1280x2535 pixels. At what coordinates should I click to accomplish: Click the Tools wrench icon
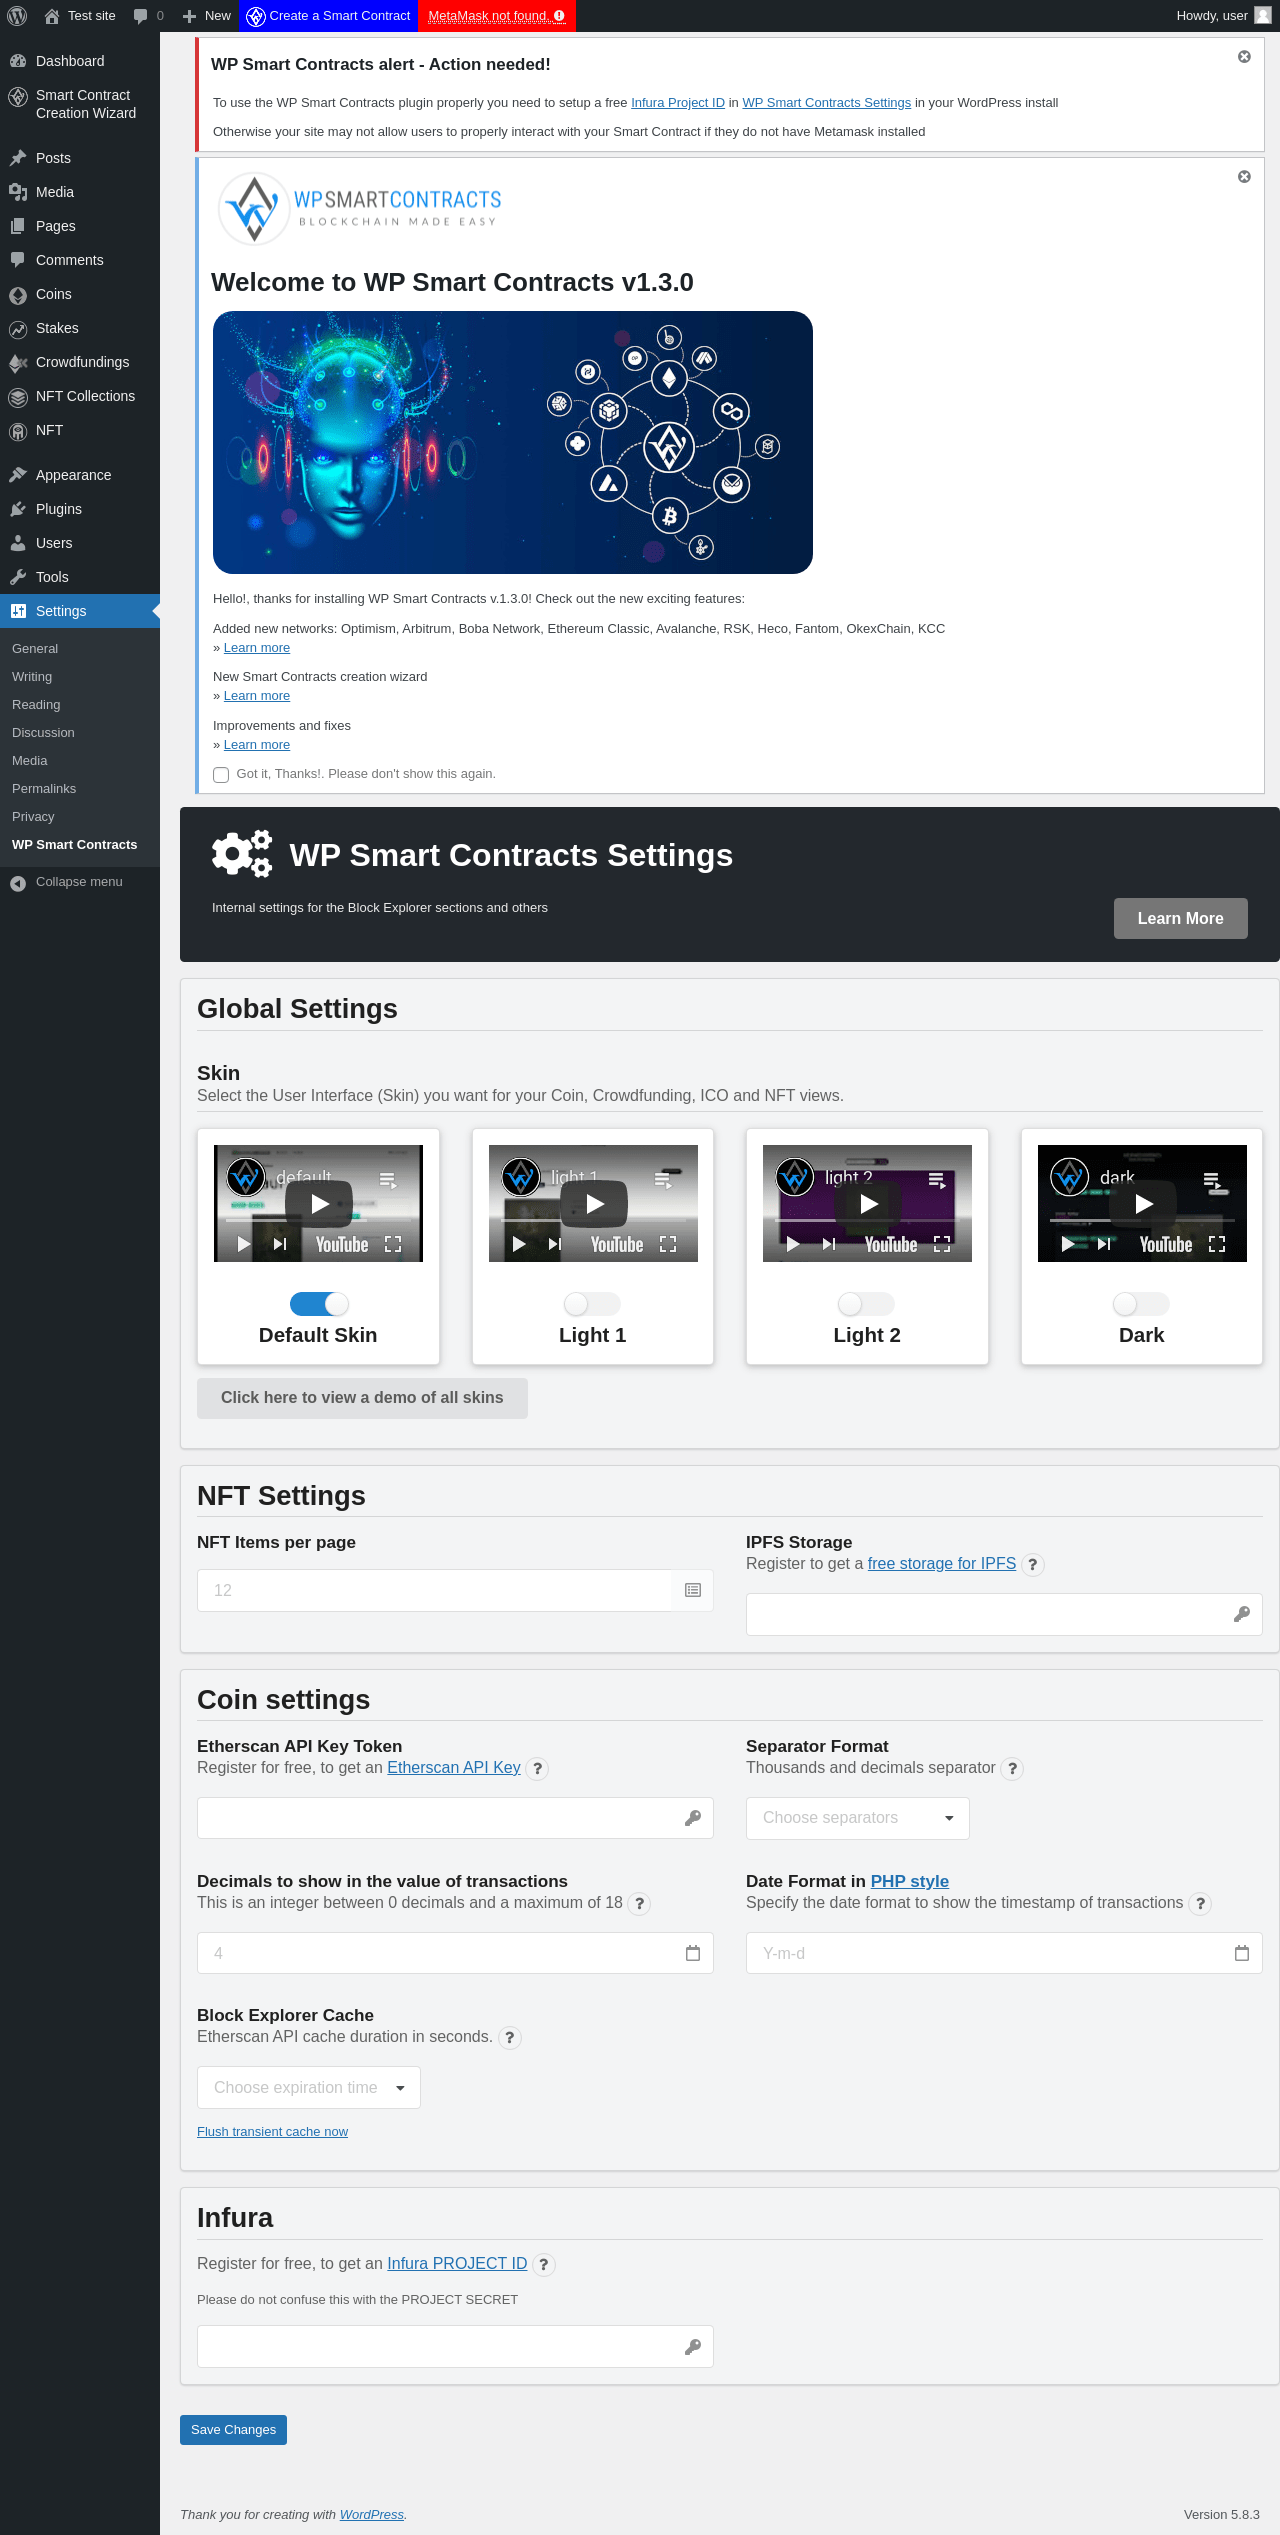point(18,577)
